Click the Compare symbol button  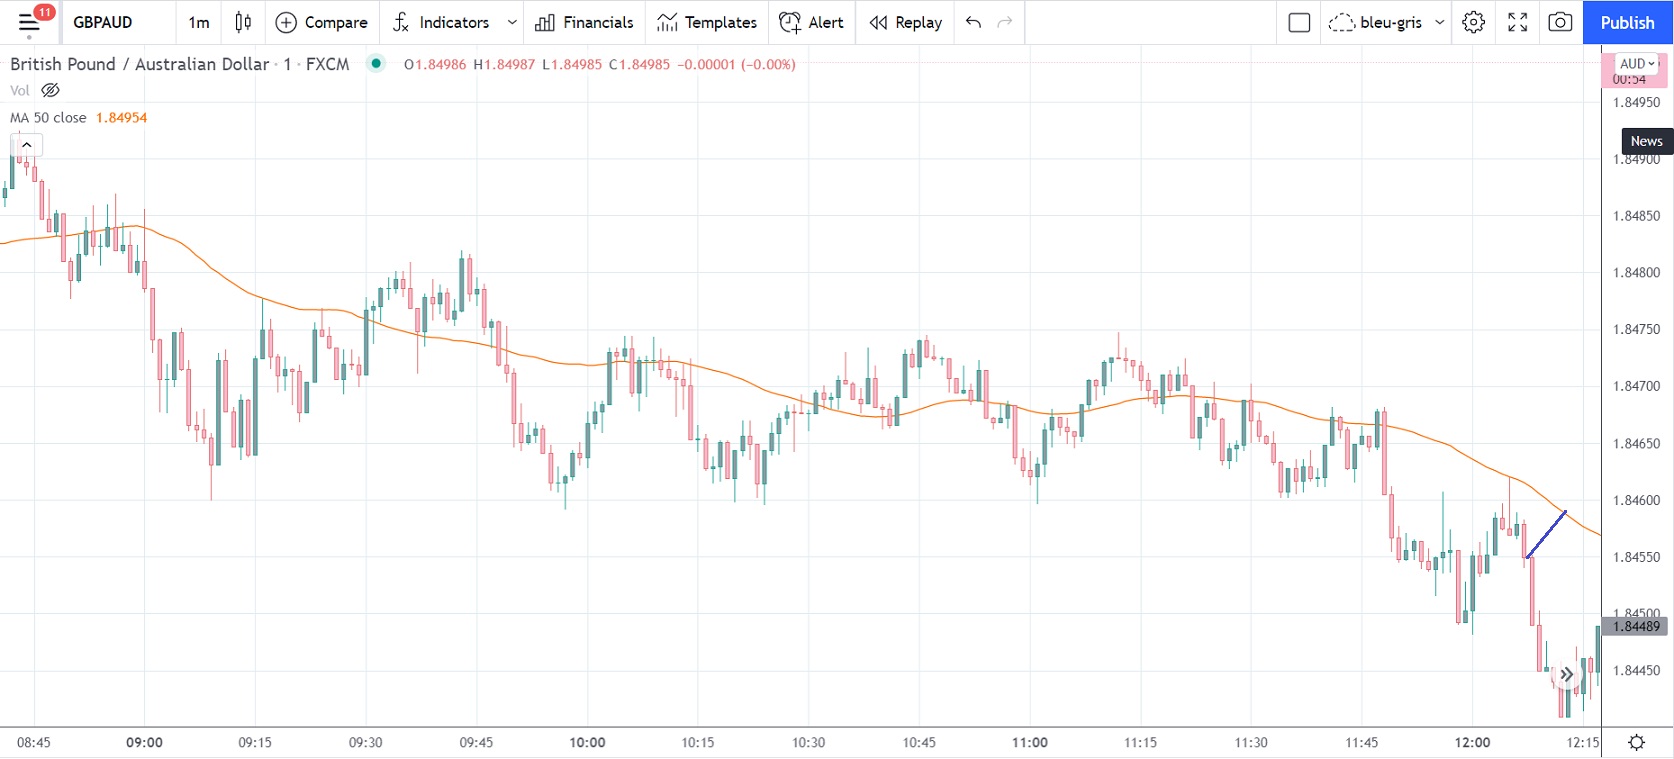tap(321, 22)
